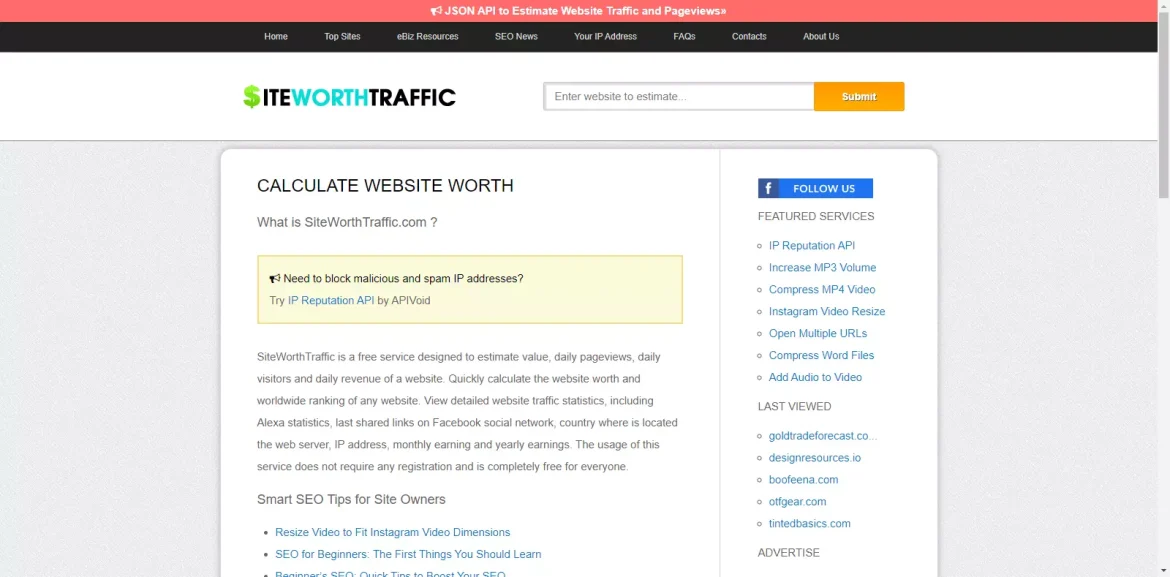Go to Home in navigation bar

(x=275, y=37)
